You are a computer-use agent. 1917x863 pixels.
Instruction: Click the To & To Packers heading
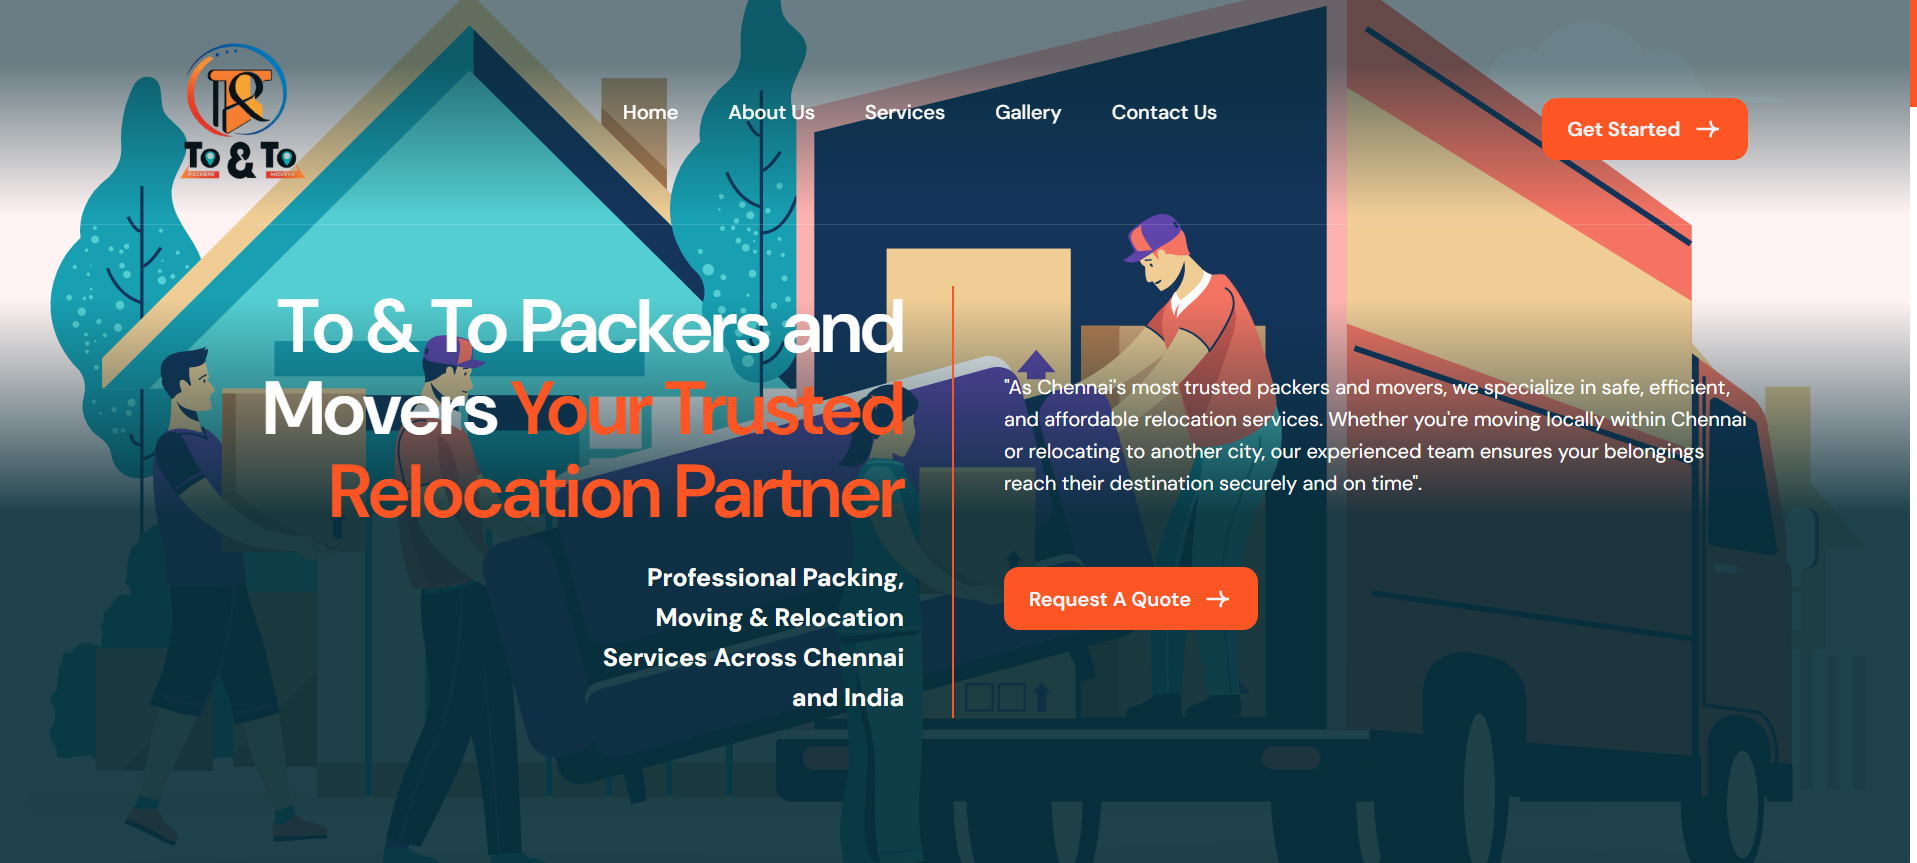point(590,327)
